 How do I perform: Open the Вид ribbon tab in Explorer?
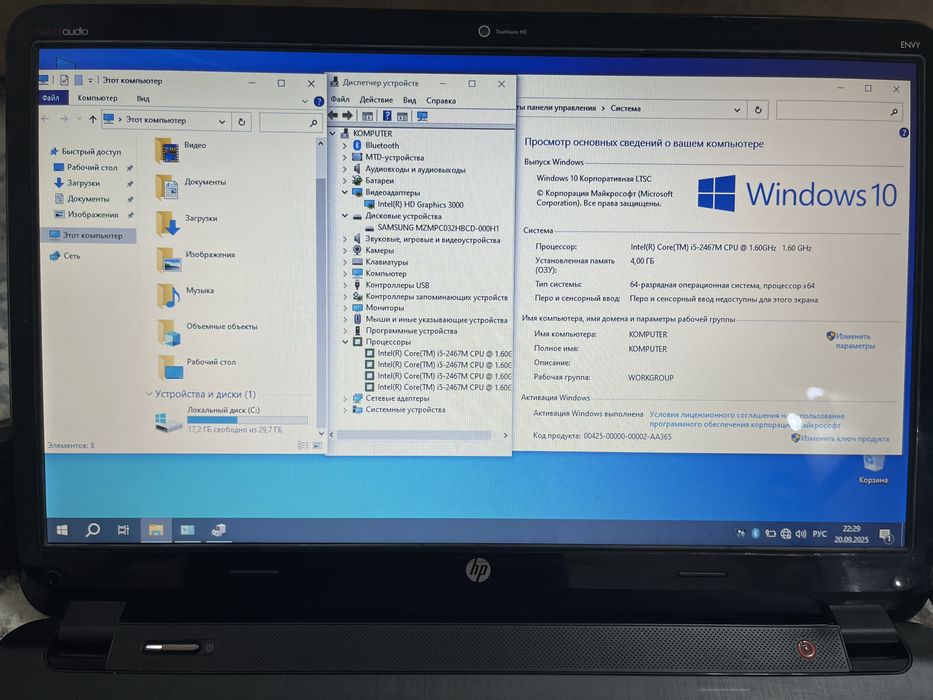click(x=143, y=99)
